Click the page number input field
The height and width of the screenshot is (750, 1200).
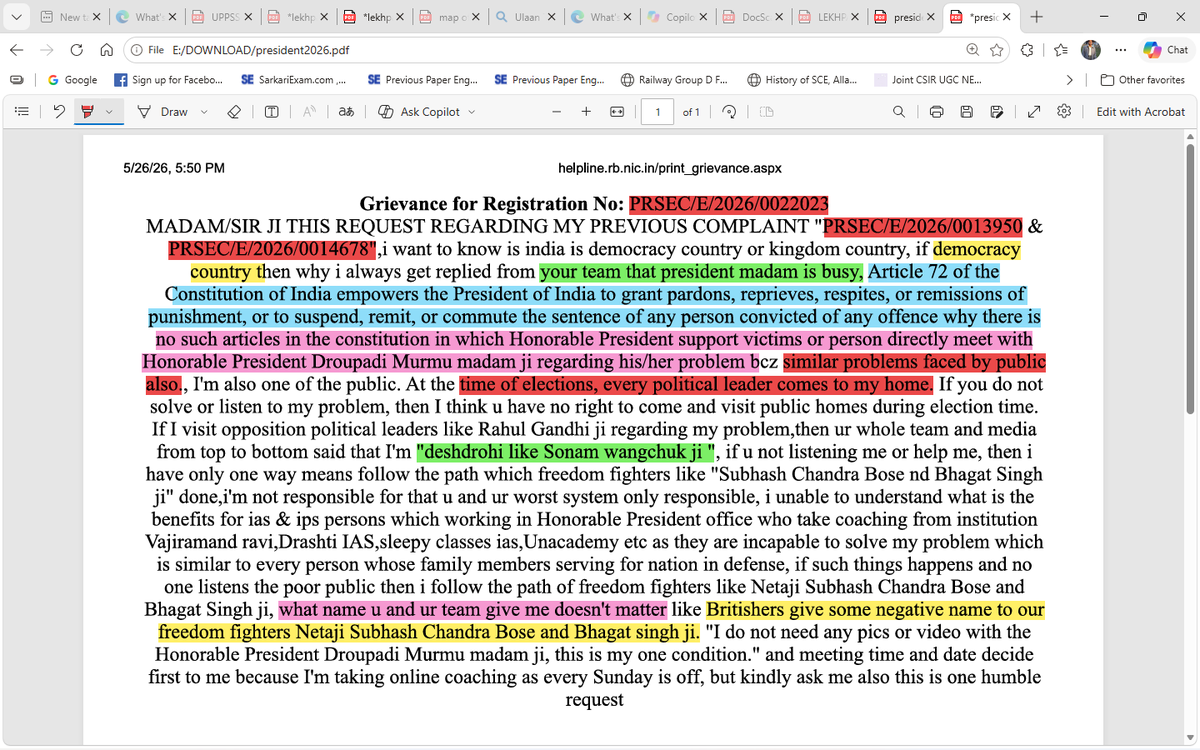tap(657, 112)
